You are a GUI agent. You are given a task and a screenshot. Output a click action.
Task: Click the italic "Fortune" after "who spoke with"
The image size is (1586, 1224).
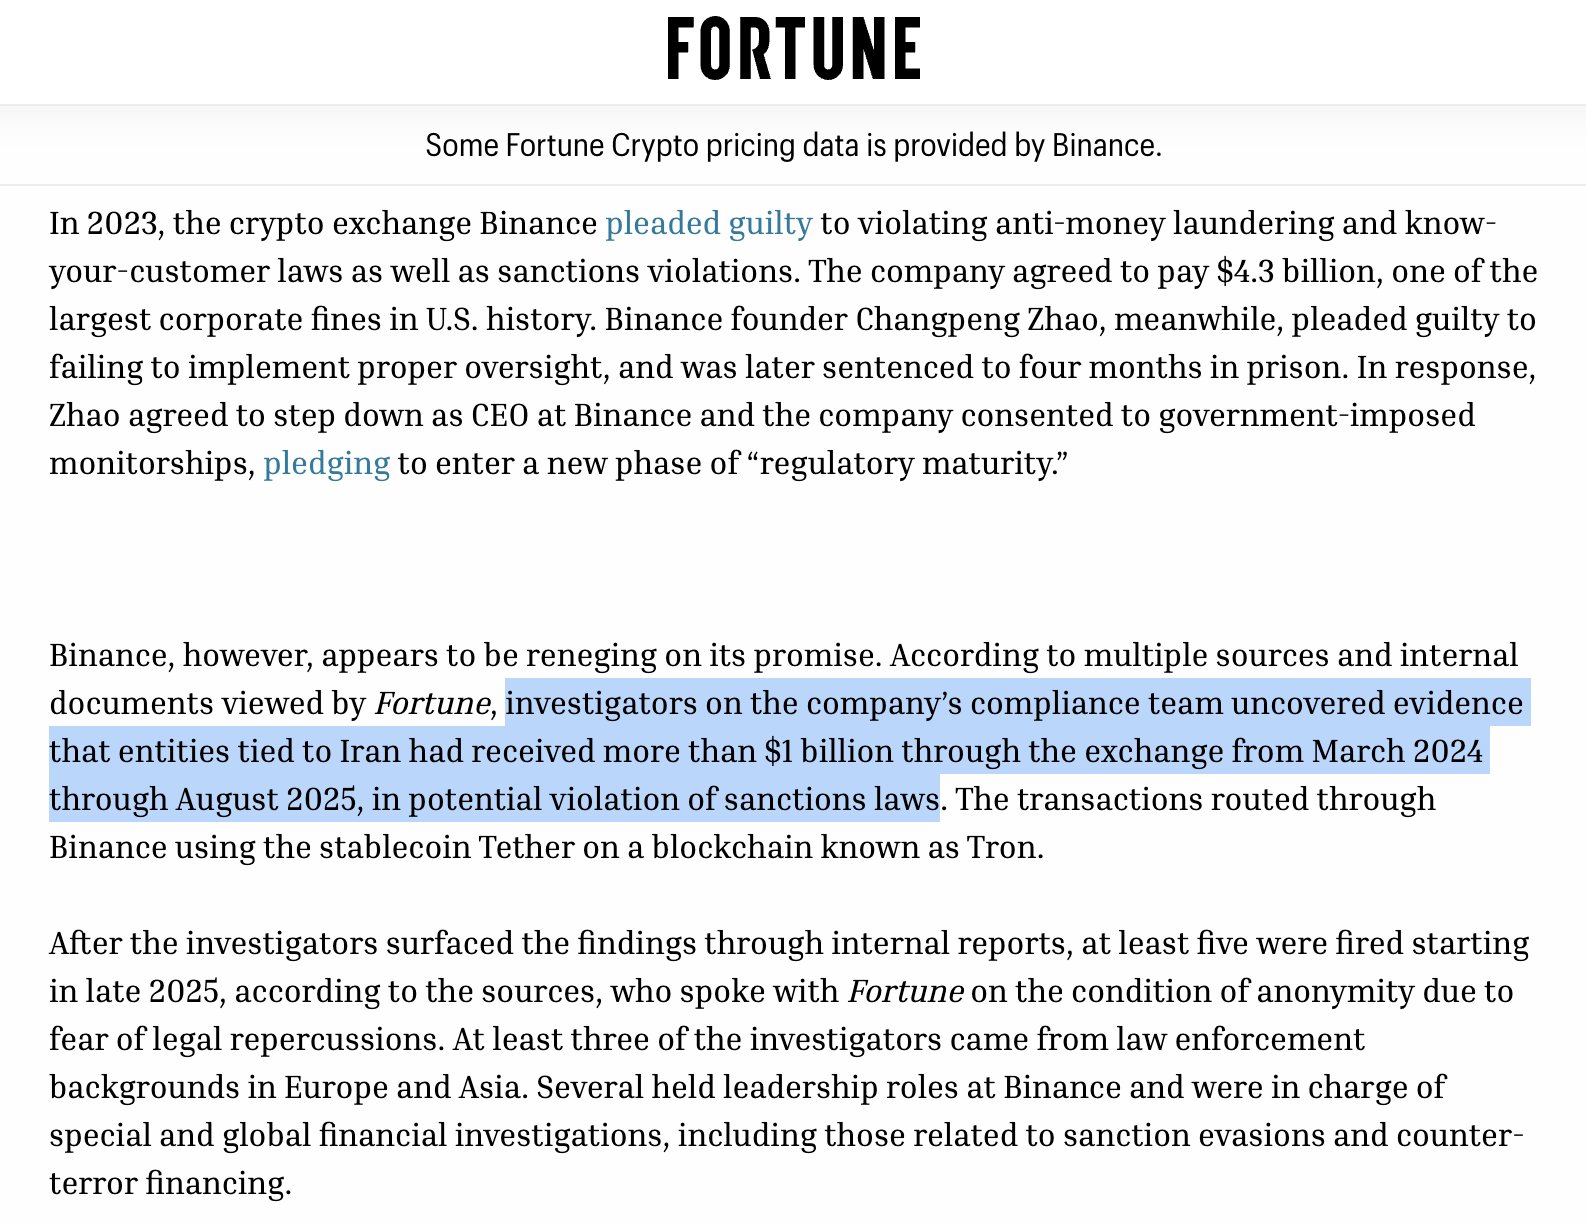pos(905,992)
